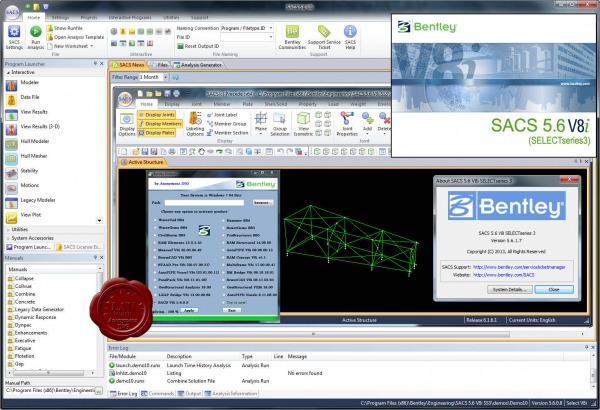
Task: Click the green Run Analysis button
Action: click(x=36, y=37)
